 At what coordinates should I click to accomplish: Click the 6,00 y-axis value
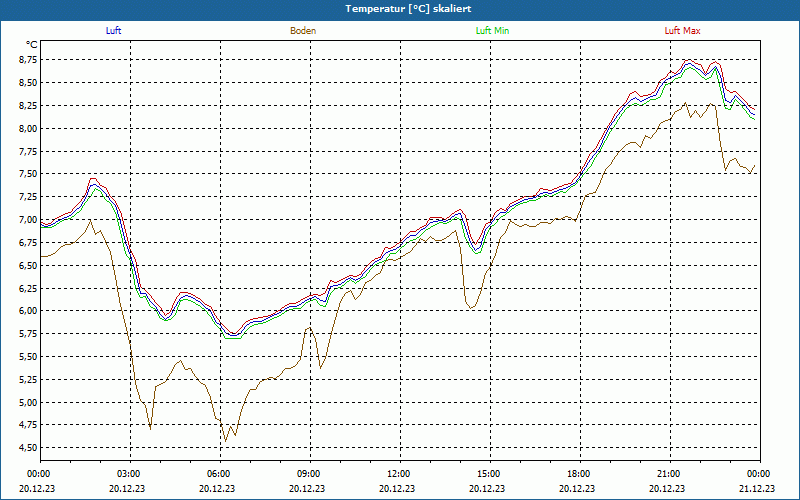pos(27,311)
